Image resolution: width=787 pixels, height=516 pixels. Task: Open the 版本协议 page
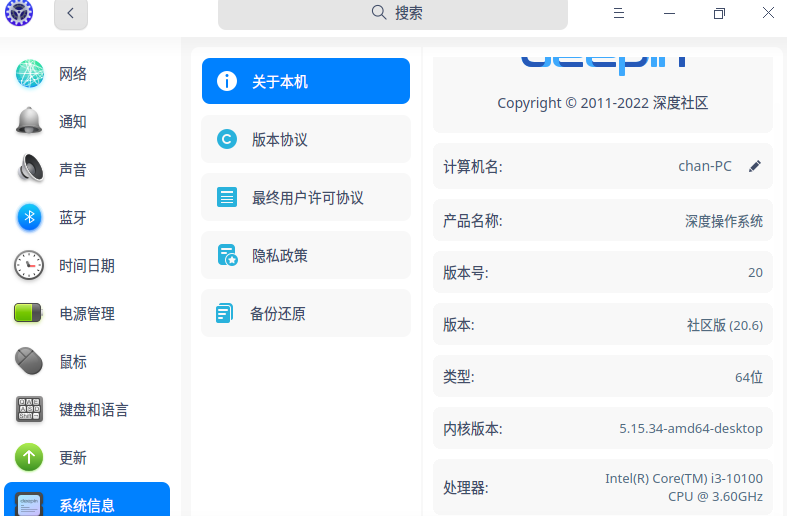pyautogui.click(x=306, y=139)
